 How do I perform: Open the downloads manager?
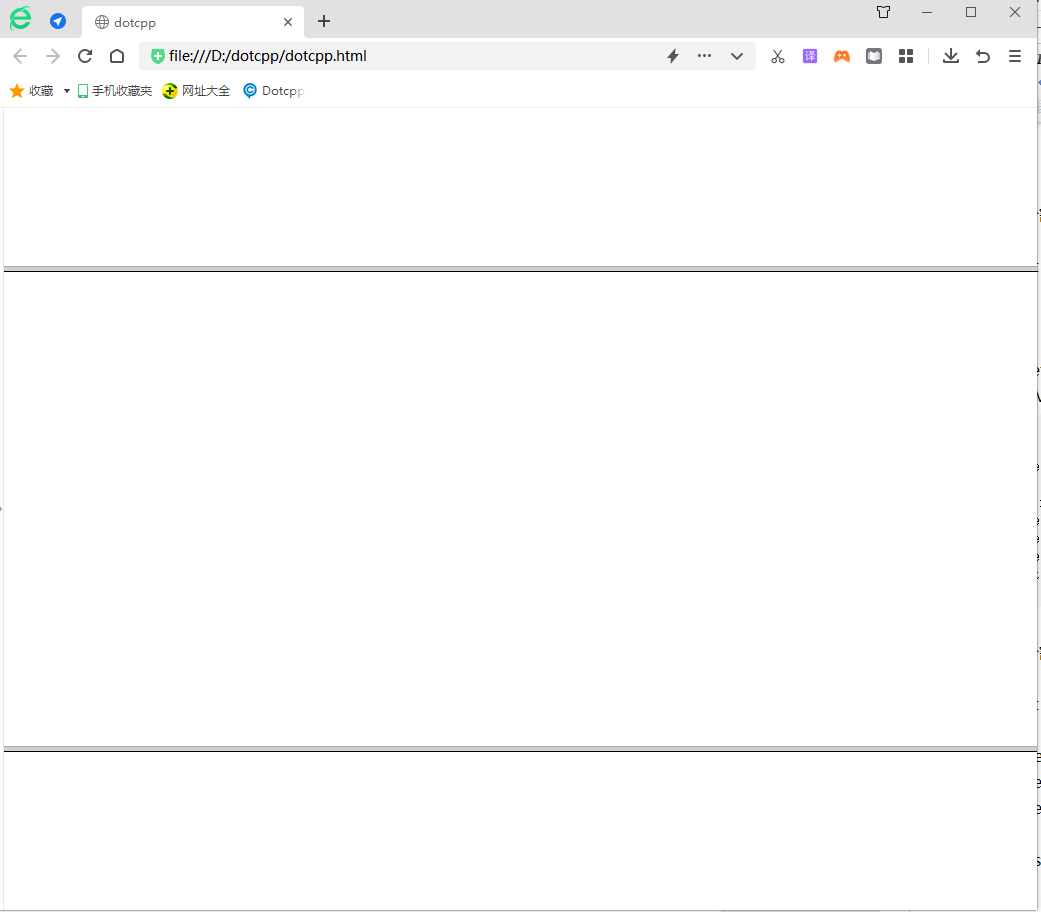[951, 56]
